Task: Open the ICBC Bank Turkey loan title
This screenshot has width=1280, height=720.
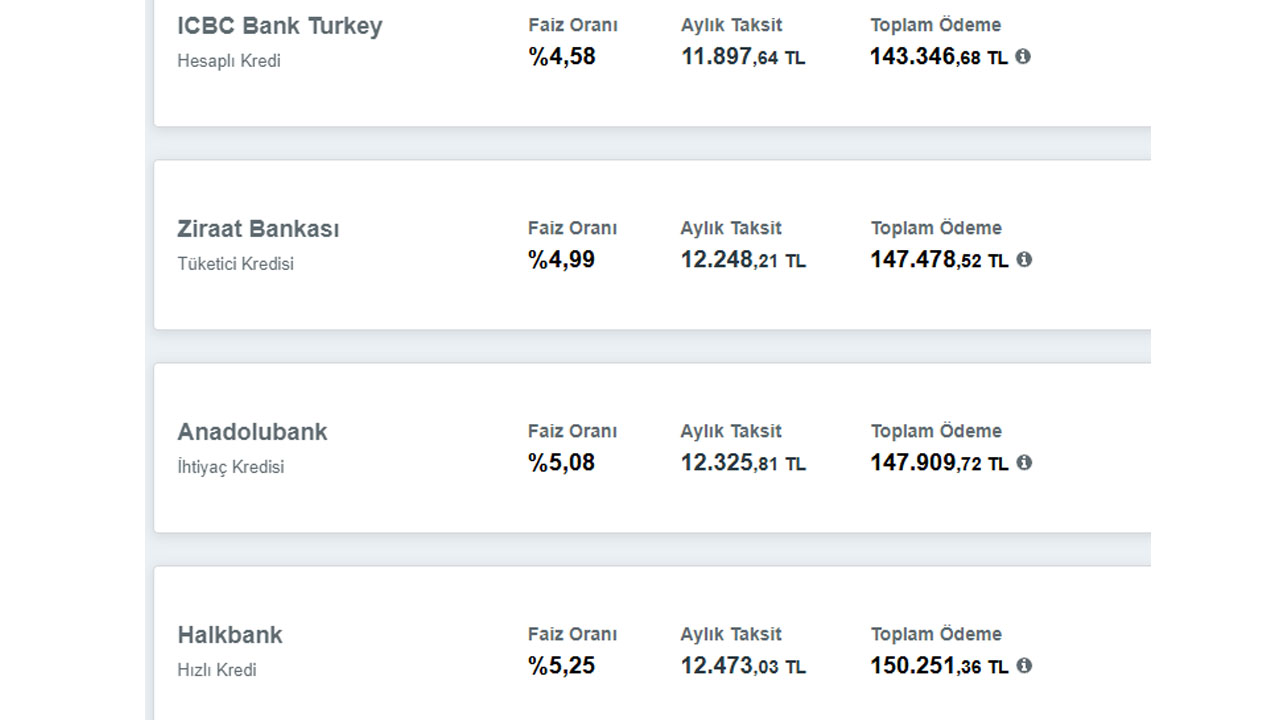Action: 280,26
